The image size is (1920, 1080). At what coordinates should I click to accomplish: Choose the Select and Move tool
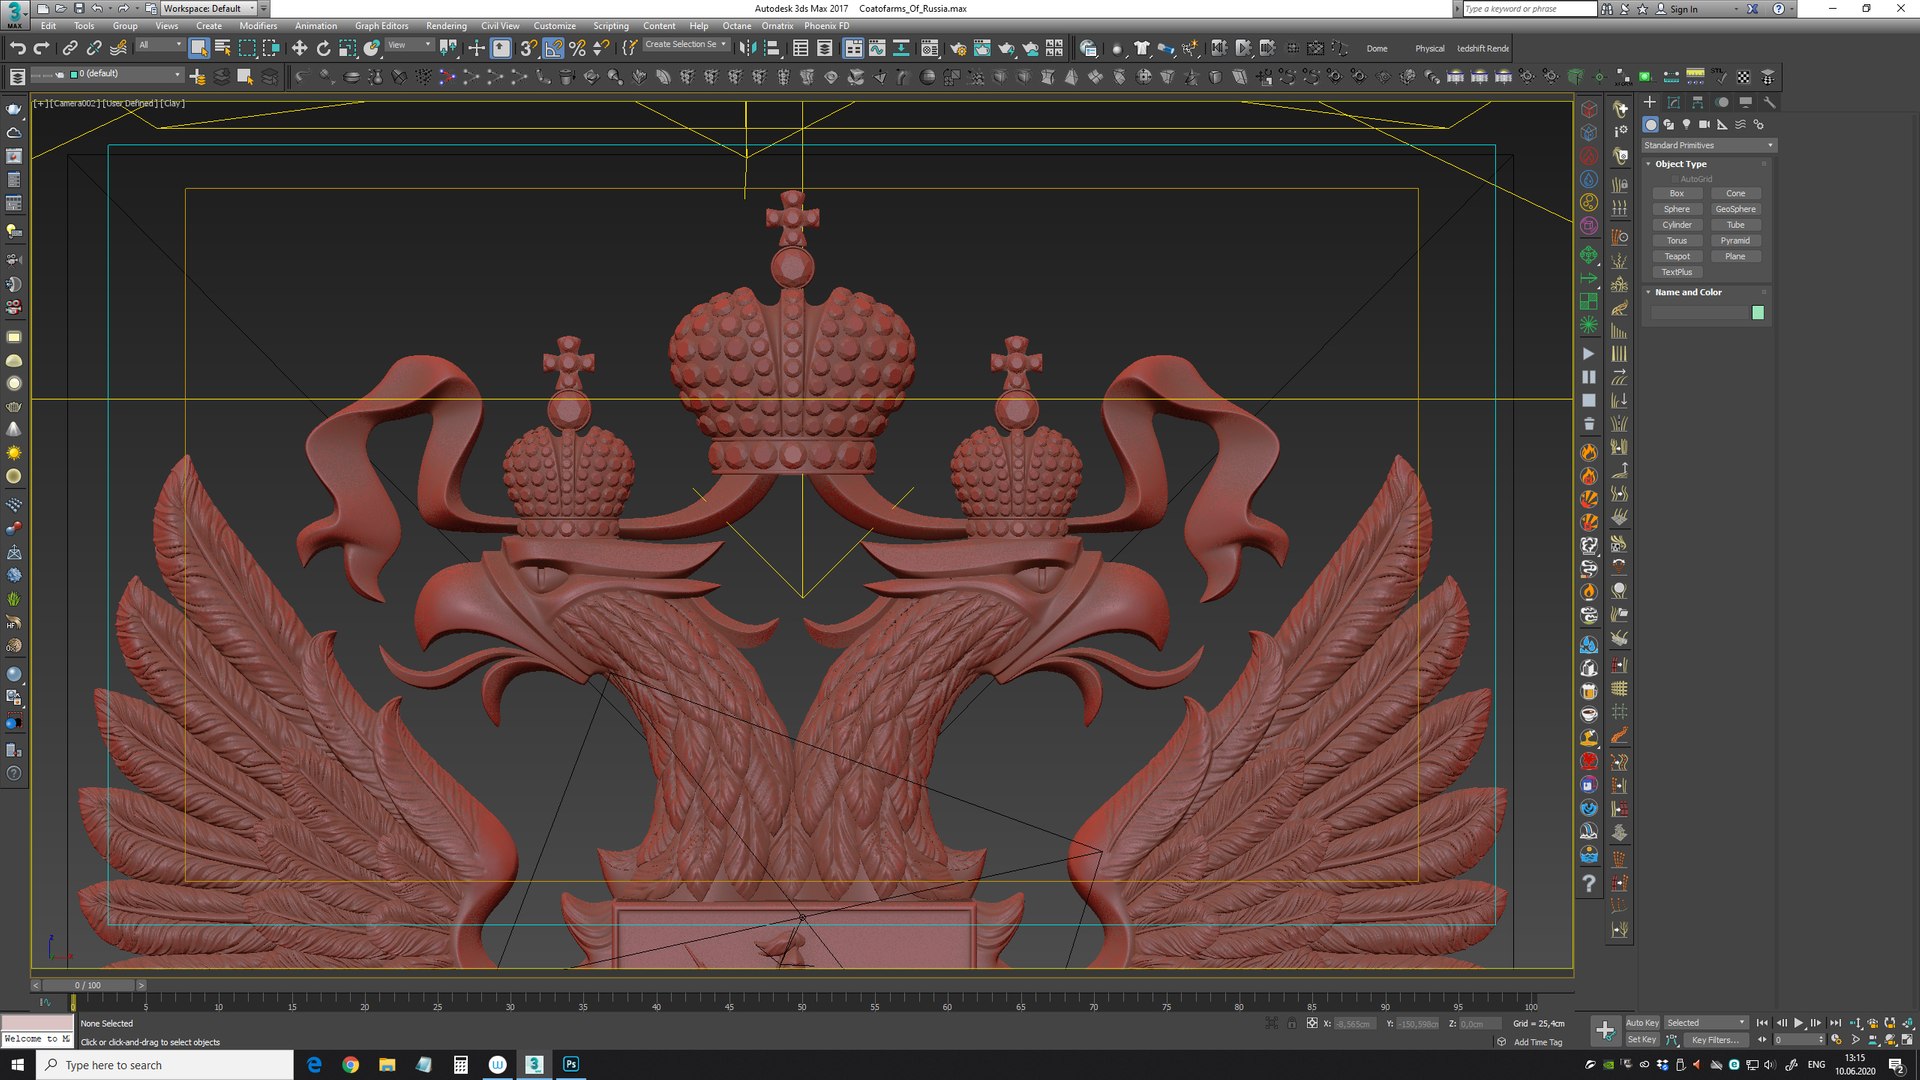tap(299, 48)
